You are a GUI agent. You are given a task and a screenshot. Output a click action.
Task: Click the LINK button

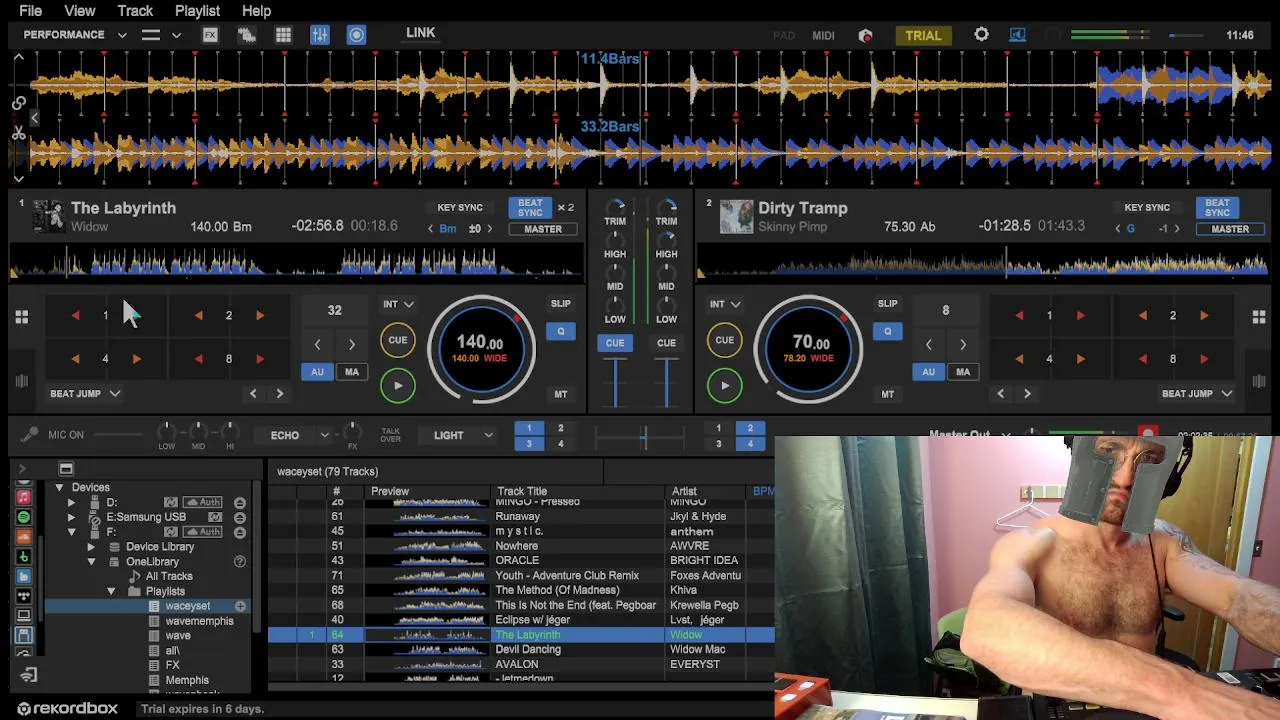(x=420, y=33)
